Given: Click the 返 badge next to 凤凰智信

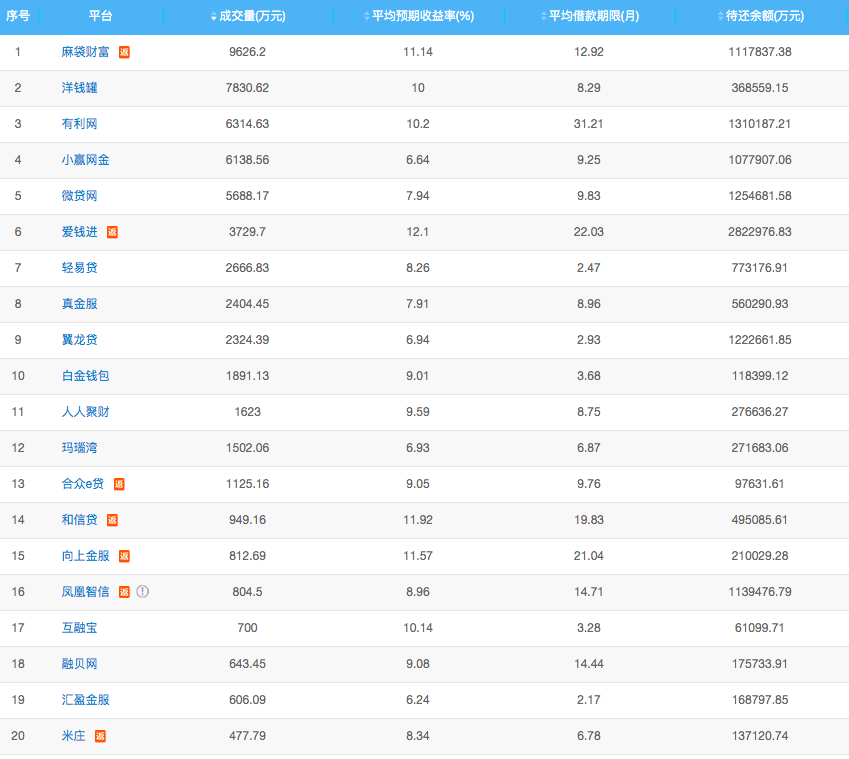Looking at the screenshot, I should pos(124,592).
